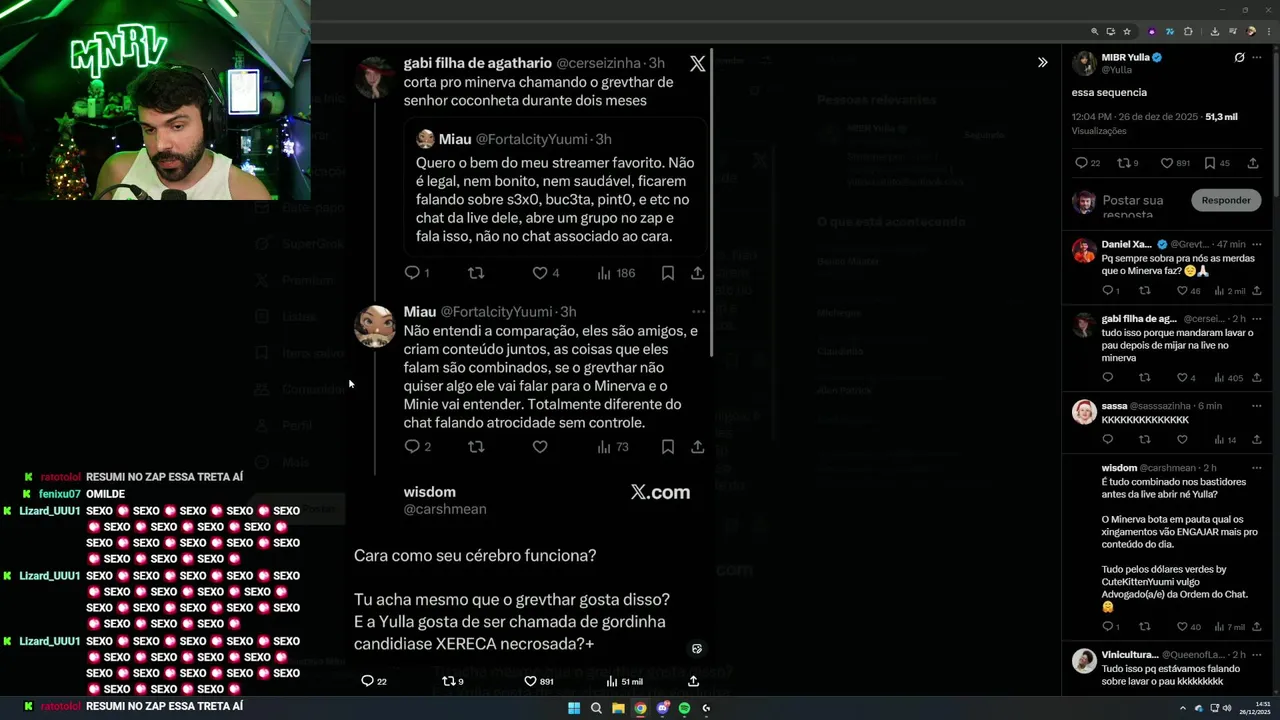Bookmark Yulla post showing 45
Viewport: 1280px width, 720px height.
(x=1217, y=163)
